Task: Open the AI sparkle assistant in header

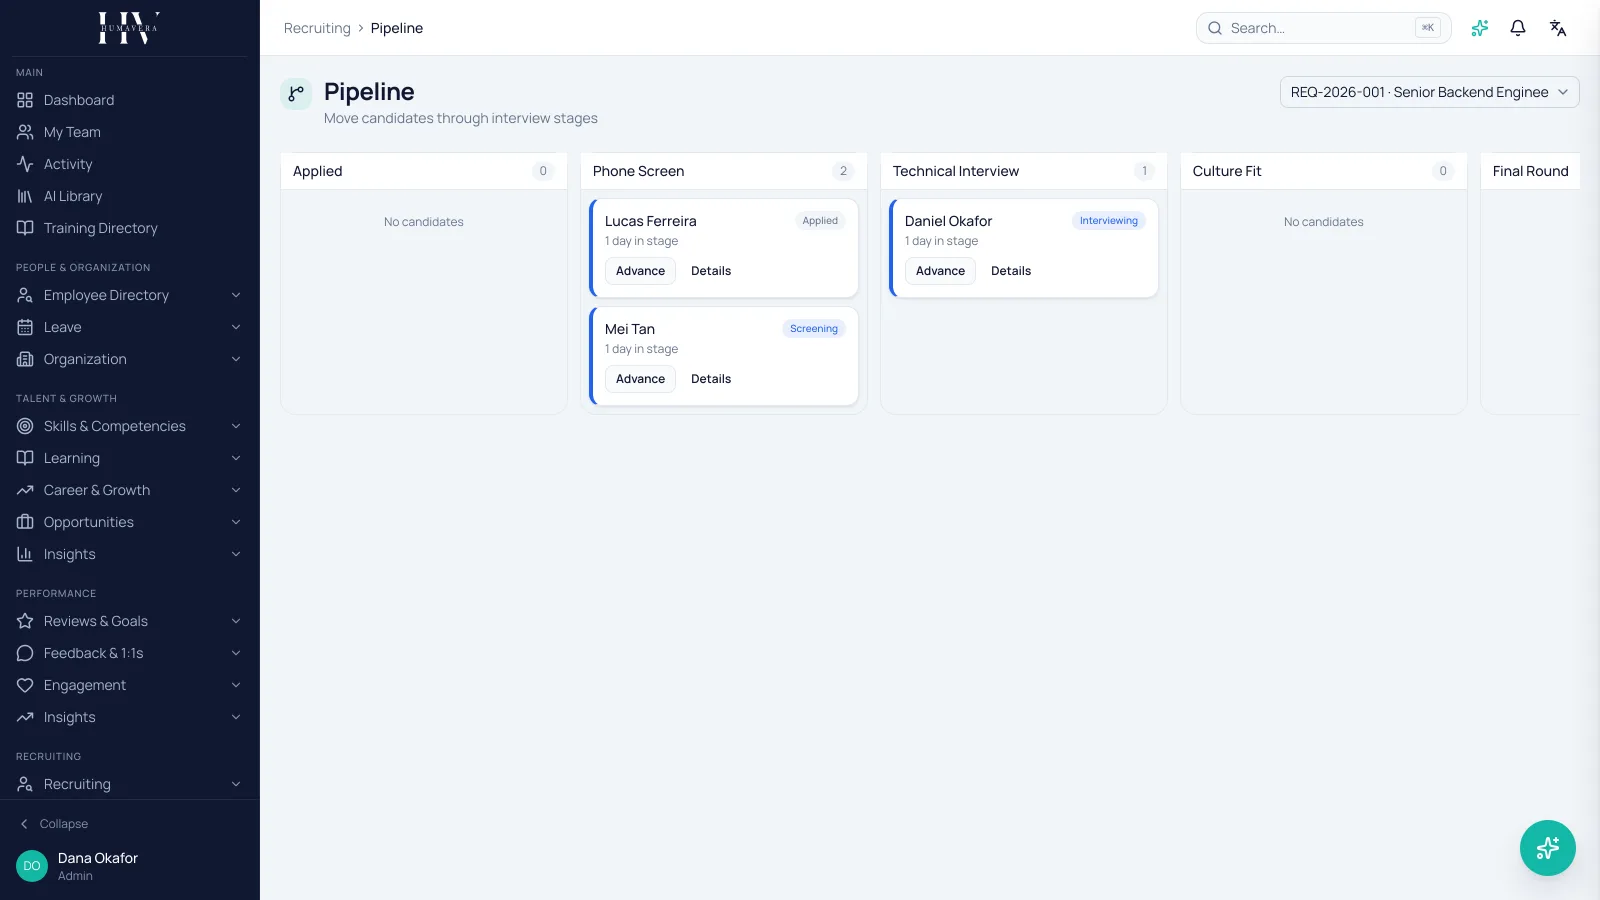Action: (x=1480, y=28)
